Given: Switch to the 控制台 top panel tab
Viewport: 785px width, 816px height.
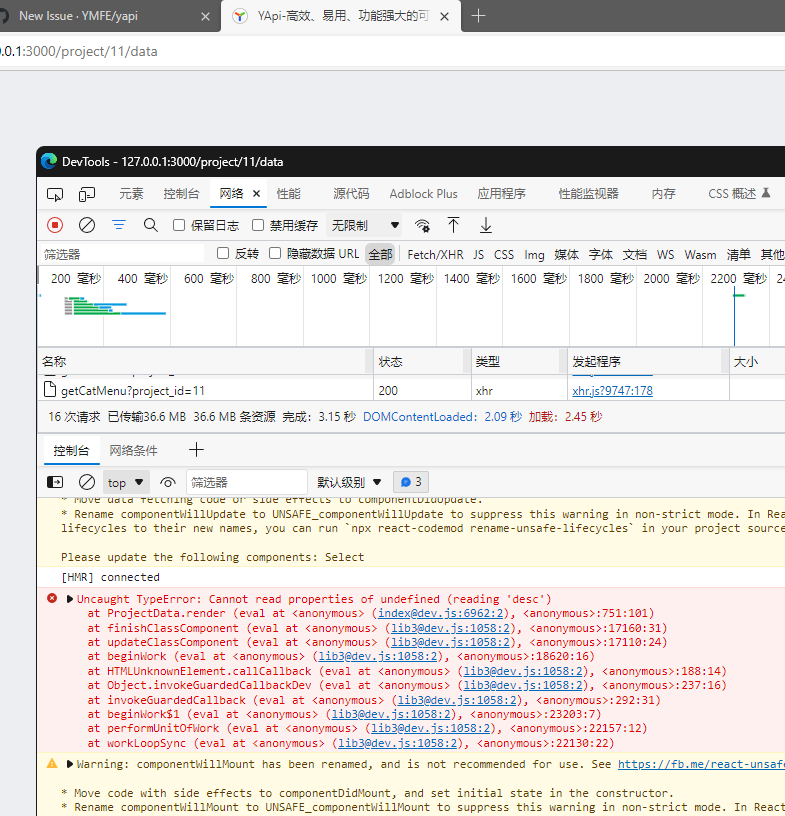Looking at the screenshot, I should coord(181,194).
